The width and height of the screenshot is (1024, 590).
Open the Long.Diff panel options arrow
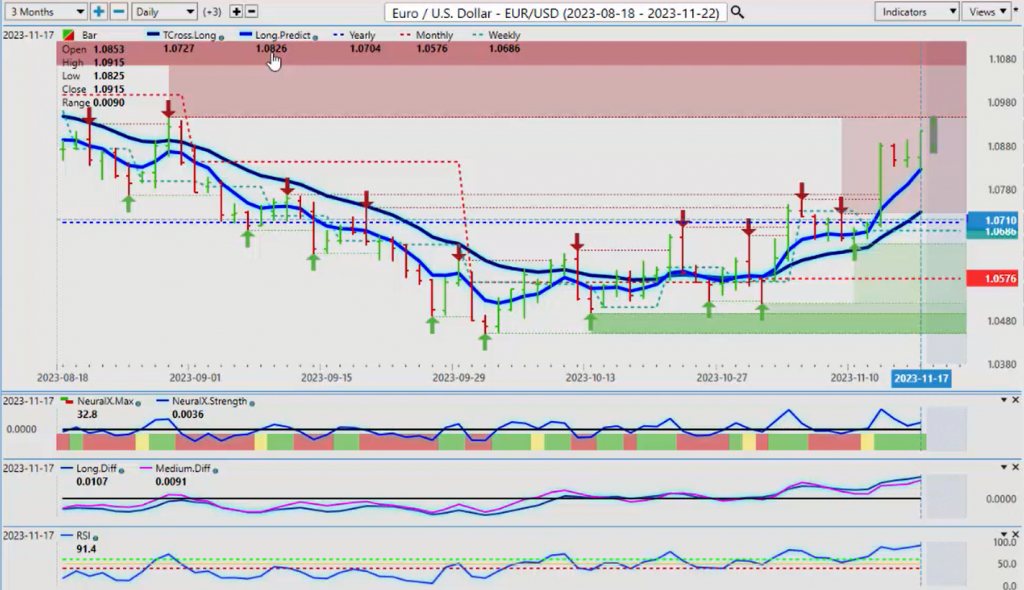tap(1003, 467)
